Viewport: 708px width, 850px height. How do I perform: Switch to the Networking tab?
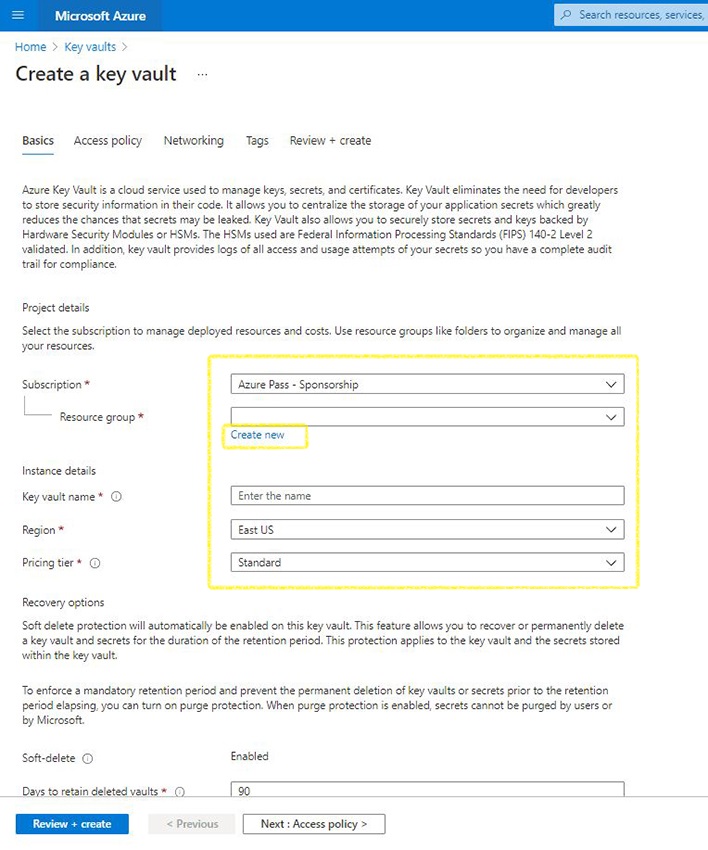pos(194,141)
